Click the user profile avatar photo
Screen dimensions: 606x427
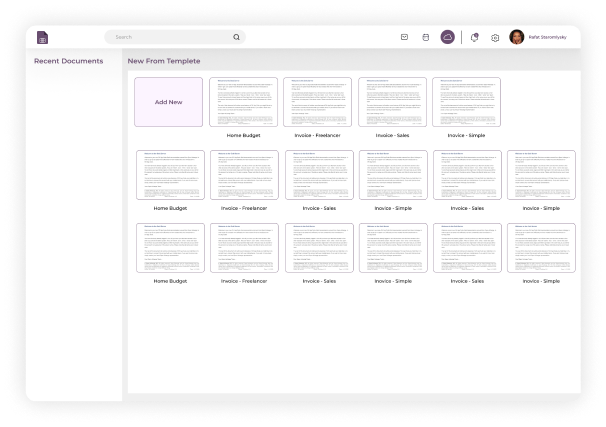517,37
